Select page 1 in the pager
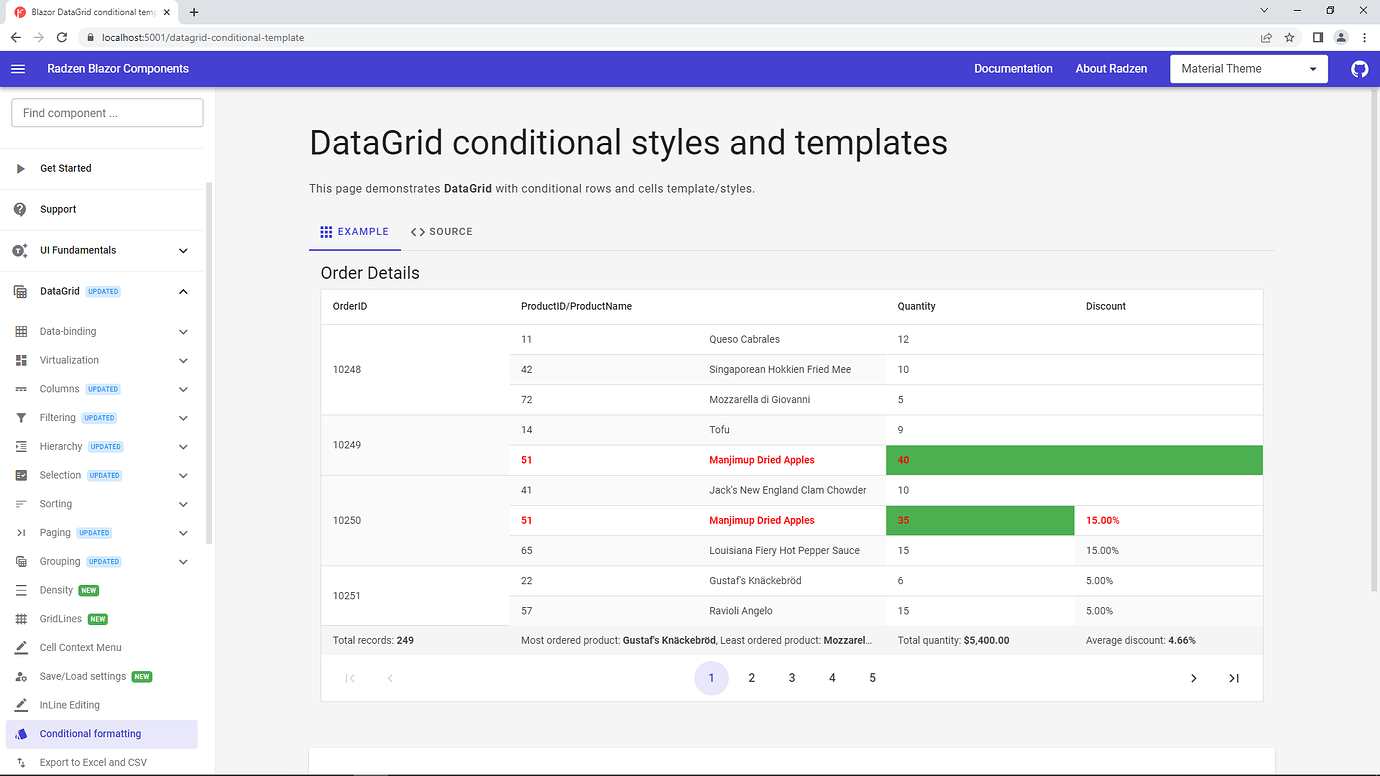This screenshot has height=776, width=1380. 711,678
